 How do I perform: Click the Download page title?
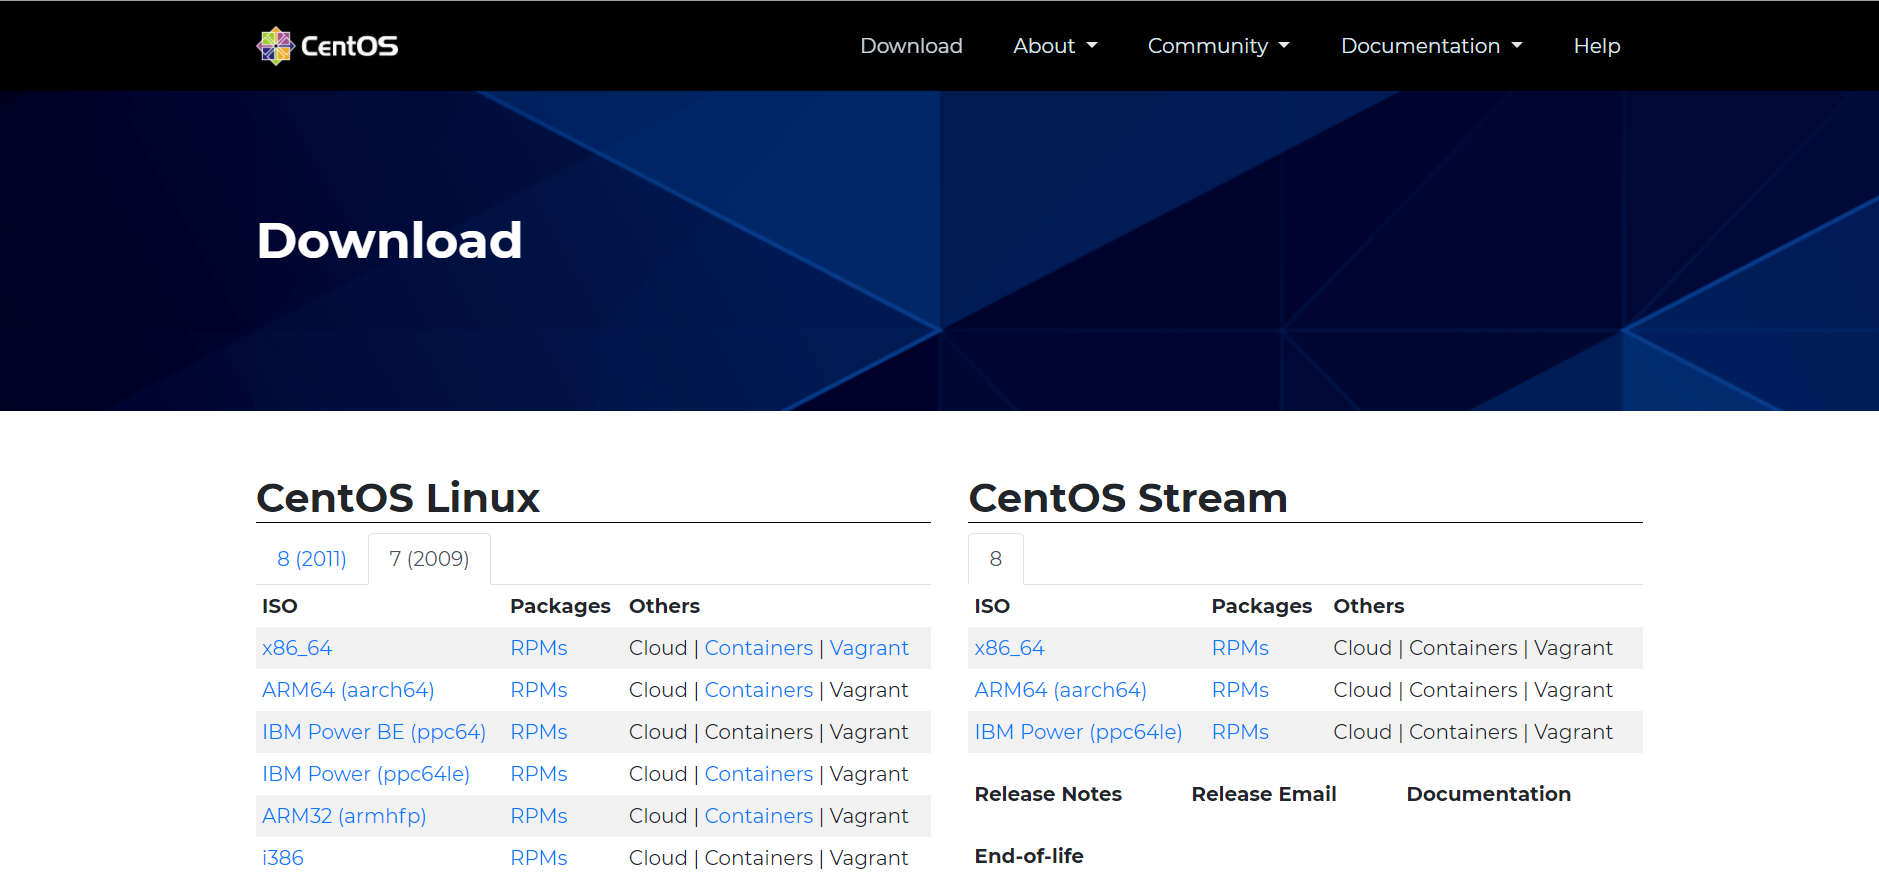click(x=390, y=241)
